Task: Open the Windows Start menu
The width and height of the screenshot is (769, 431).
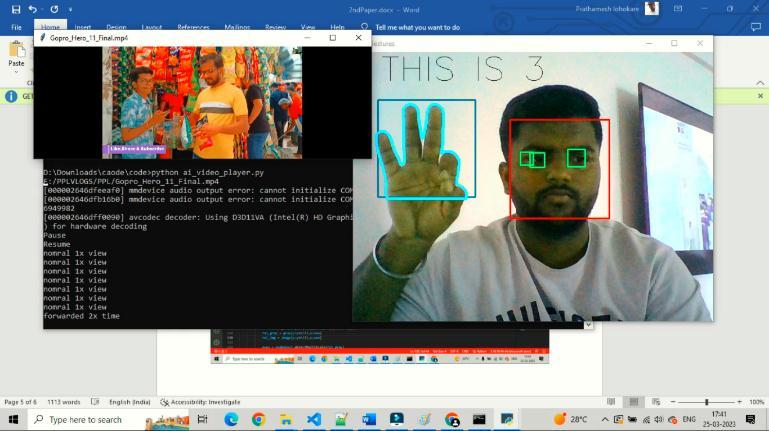Action: tap(13, 420)
